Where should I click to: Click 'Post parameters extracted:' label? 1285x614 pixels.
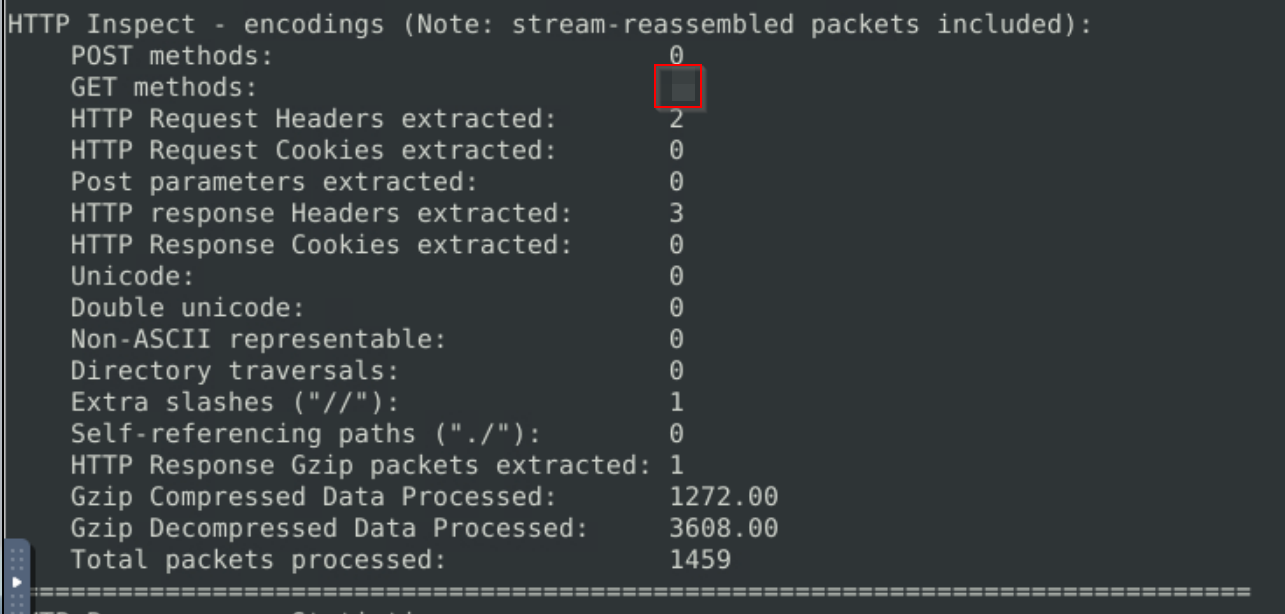click(274, 182)
